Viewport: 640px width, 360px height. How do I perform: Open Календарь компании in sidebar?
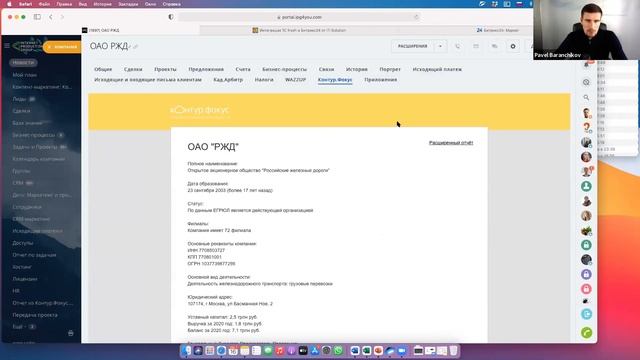[38, 159]
